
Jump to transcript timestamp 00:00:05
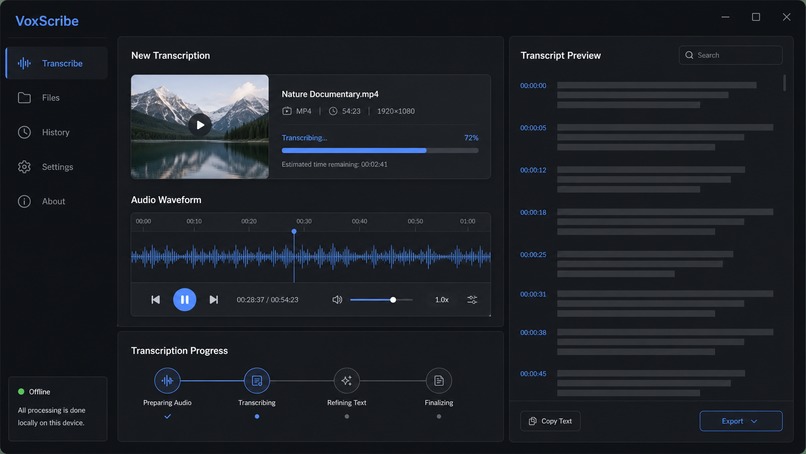[533, 128]
